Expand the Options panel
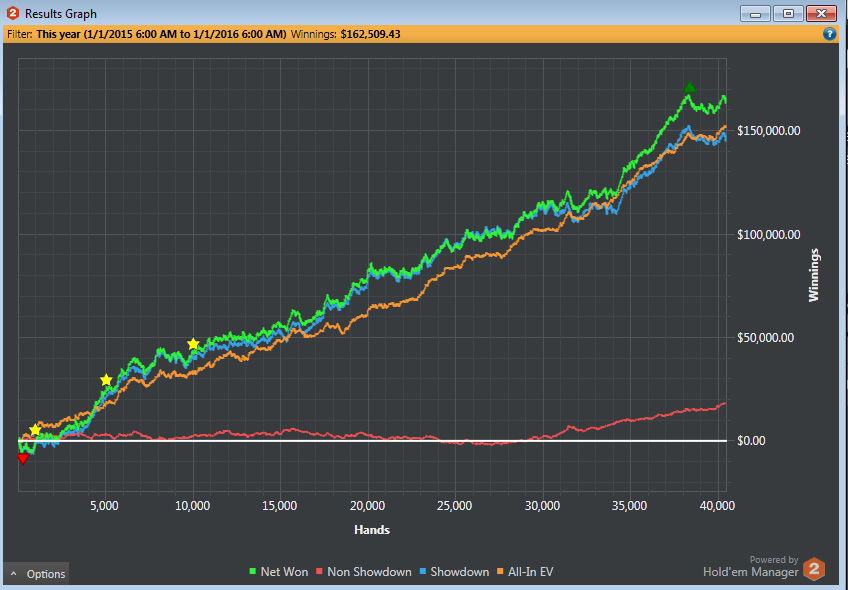Viewport: 848px width, 590px height. pyautogui.click(x=37, y=574)
